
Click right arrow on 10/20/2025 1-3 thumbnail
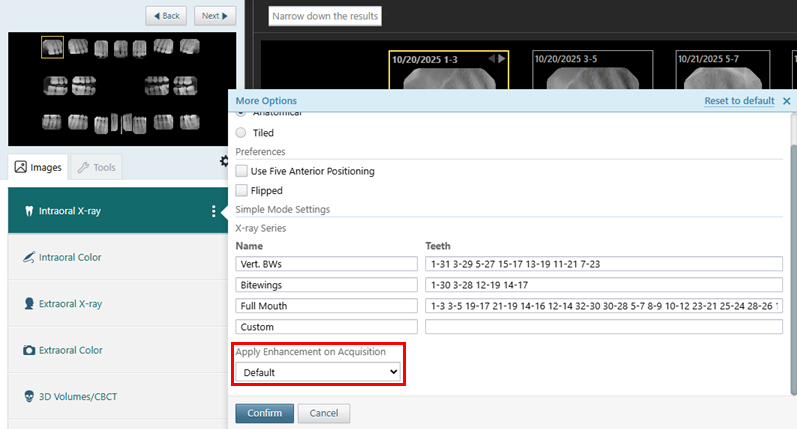(x=502, y=59)
